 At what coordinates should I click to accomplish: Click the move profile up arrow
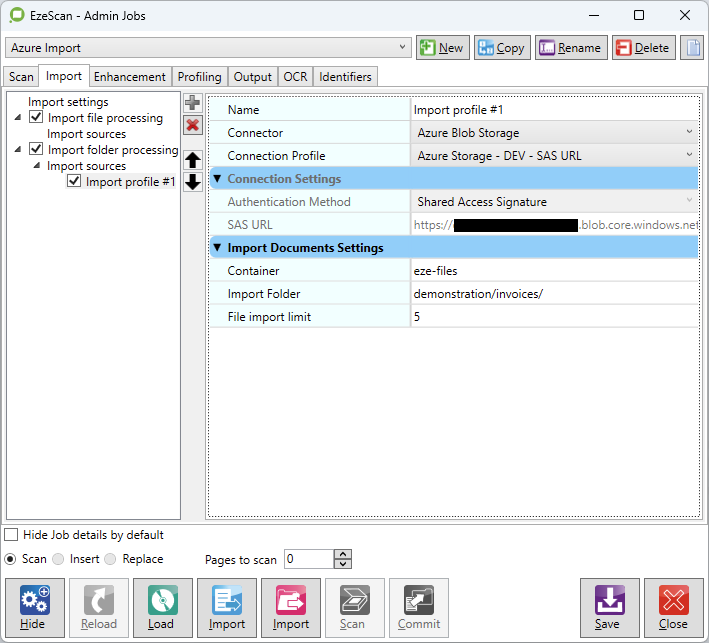[193, 160]
